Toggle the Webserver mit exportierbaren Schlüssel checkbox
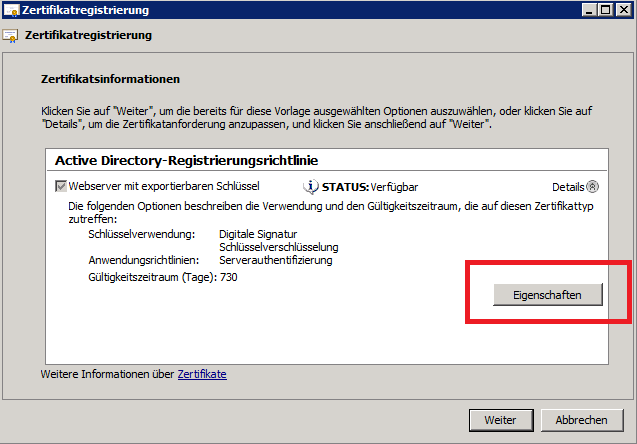Screen dimensions: 637x444 click(x=61, y=186)
